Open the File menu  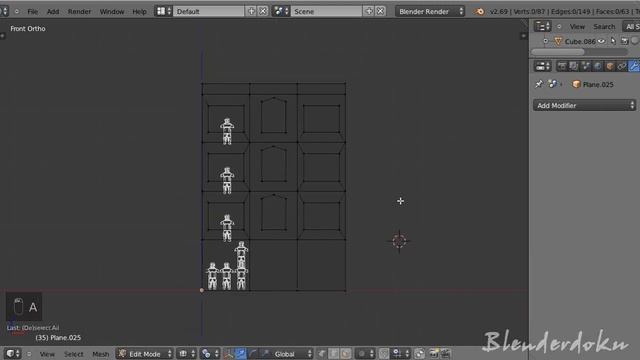click(32, 11)
